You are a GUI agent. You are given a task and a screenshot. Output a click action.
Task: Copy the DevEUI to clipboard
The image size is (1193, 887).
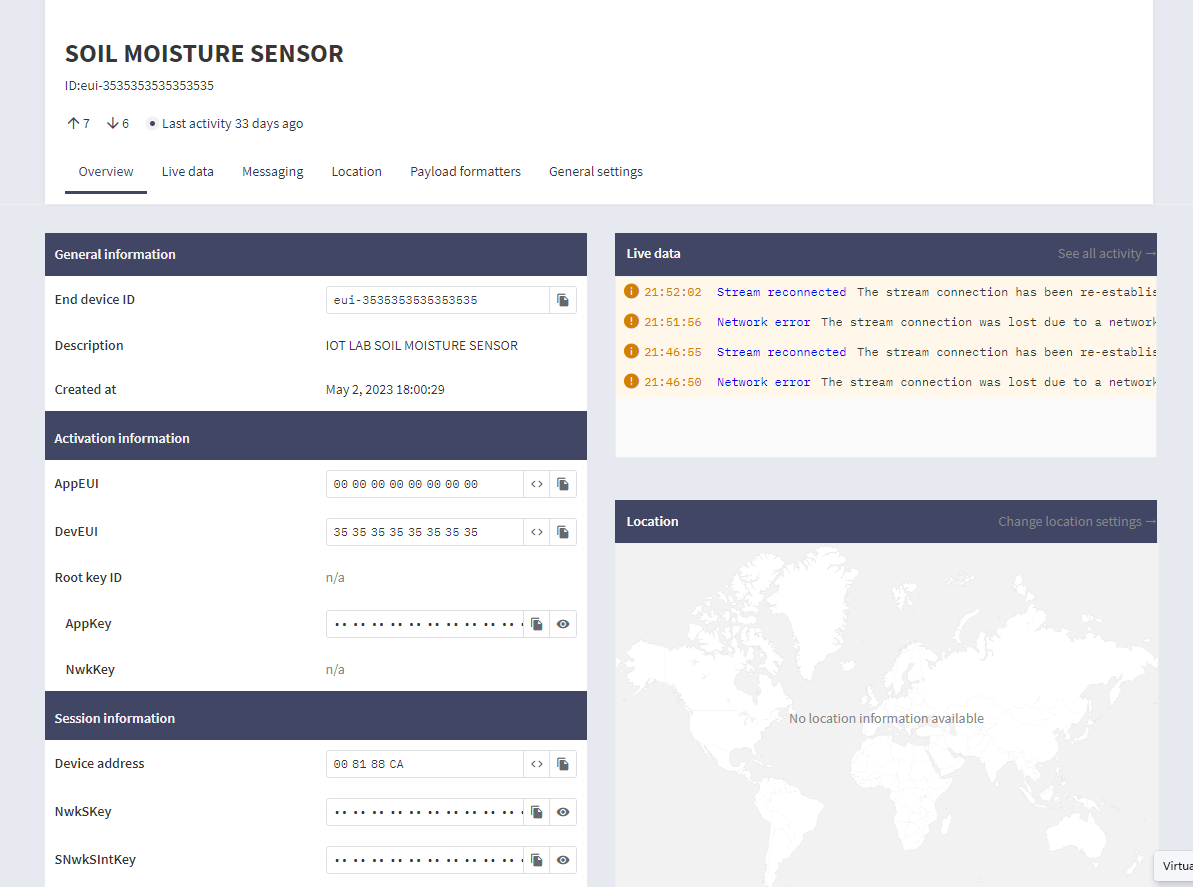click(x=563, y=531)
